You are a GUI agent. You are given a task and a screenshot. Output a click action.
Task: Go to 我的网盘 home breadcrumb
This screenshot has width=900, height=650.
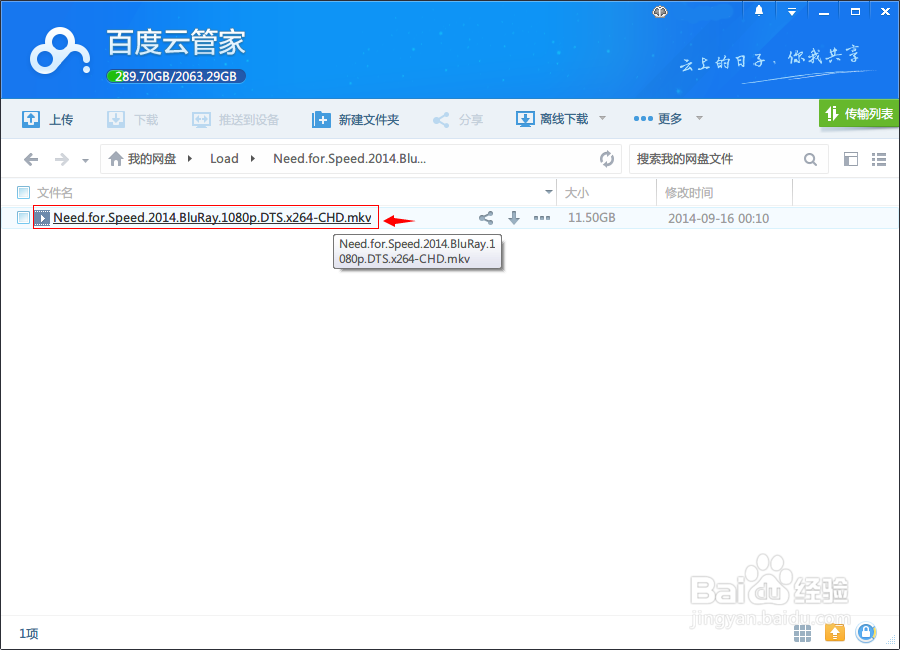[x=142, y=158]
